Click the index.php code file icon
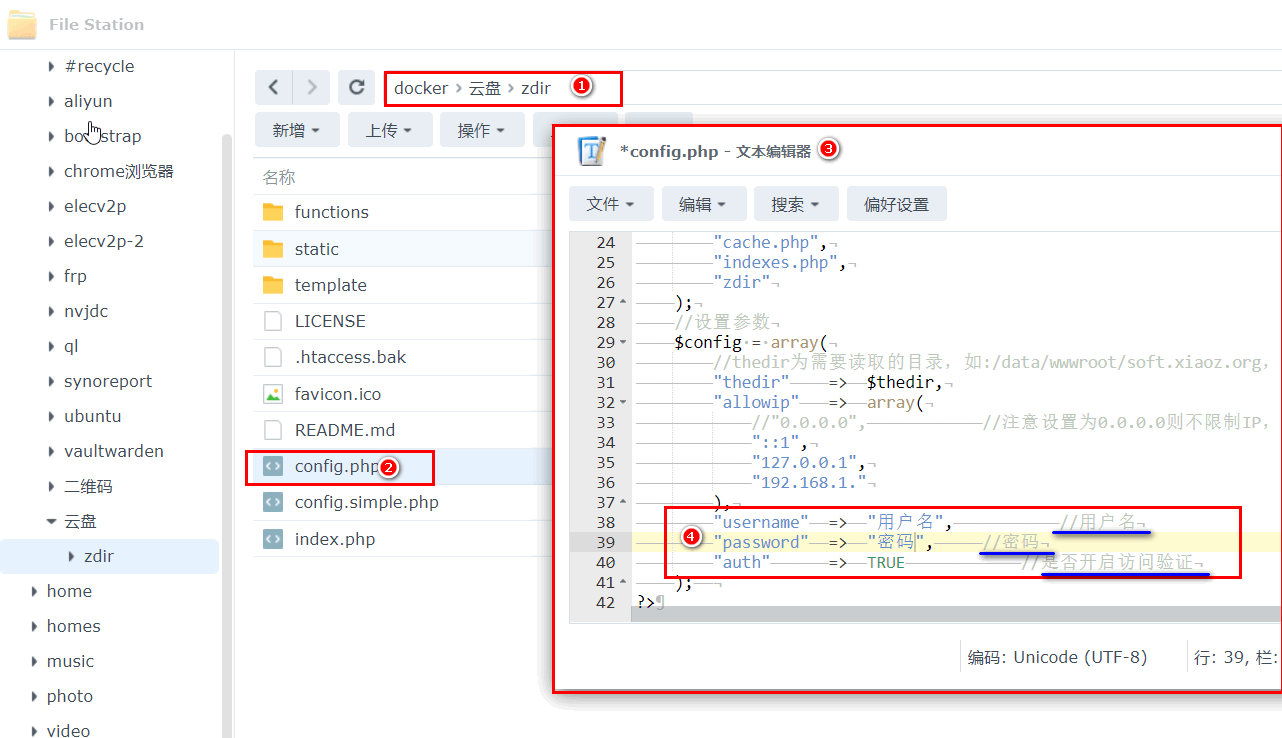This screenshot has width=1282, height=738. [x=273, y=539]
